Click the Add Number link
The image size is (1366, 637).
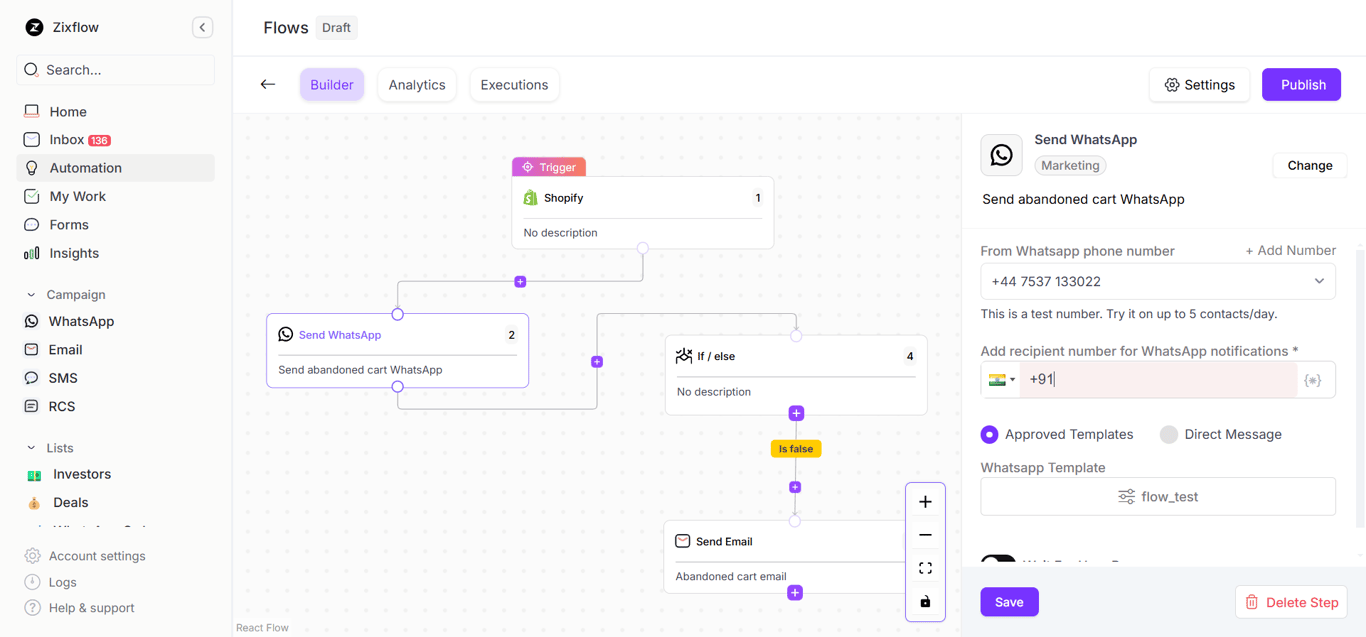1290,250
